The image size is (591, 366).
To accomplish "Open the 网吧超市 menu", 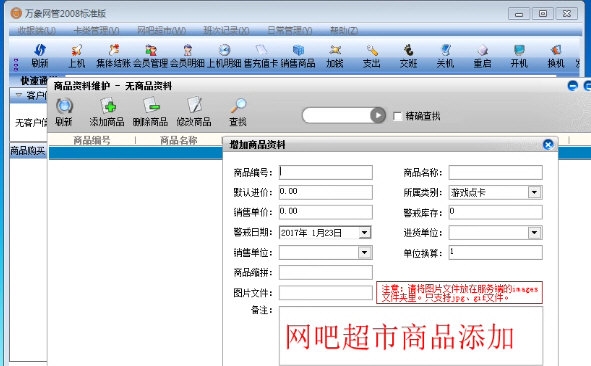I will (161, 31).
